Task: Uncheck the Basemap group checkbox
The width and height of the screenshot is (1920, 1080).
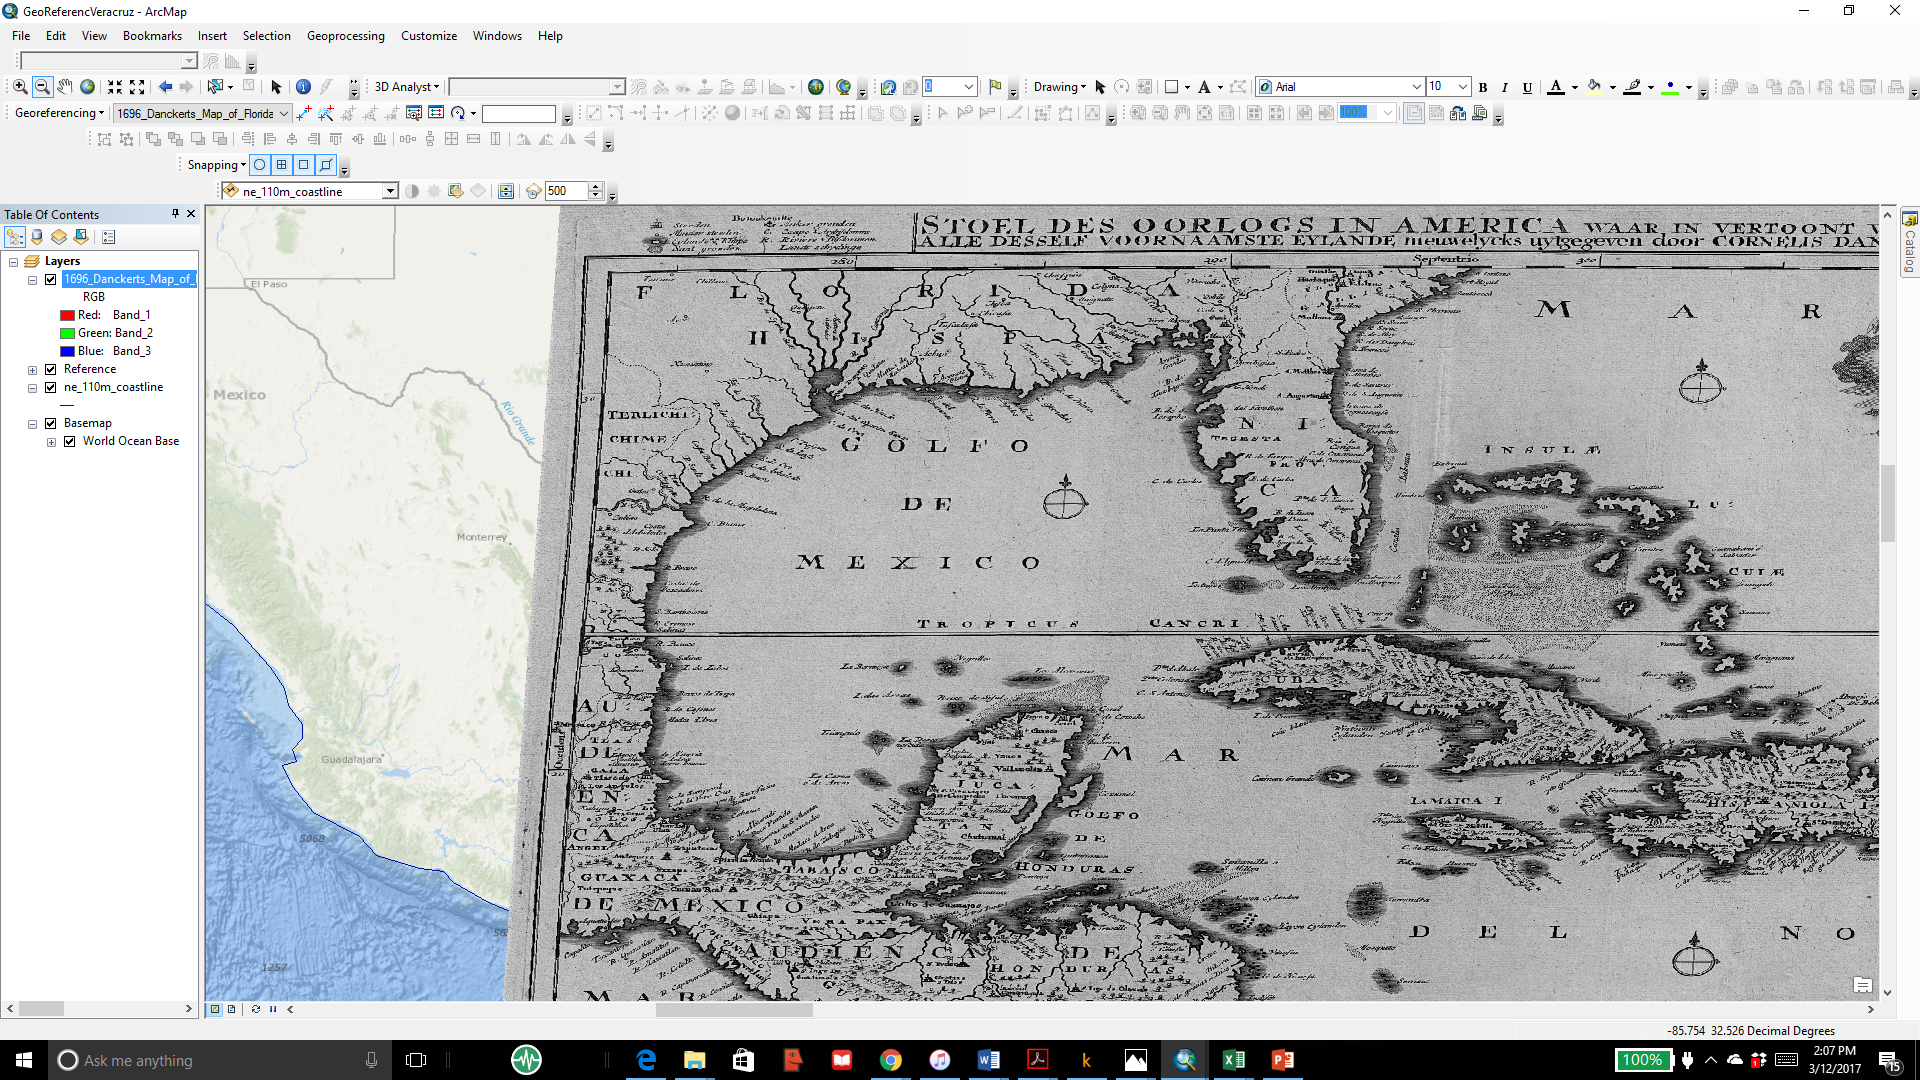Action: pos(50,423)
